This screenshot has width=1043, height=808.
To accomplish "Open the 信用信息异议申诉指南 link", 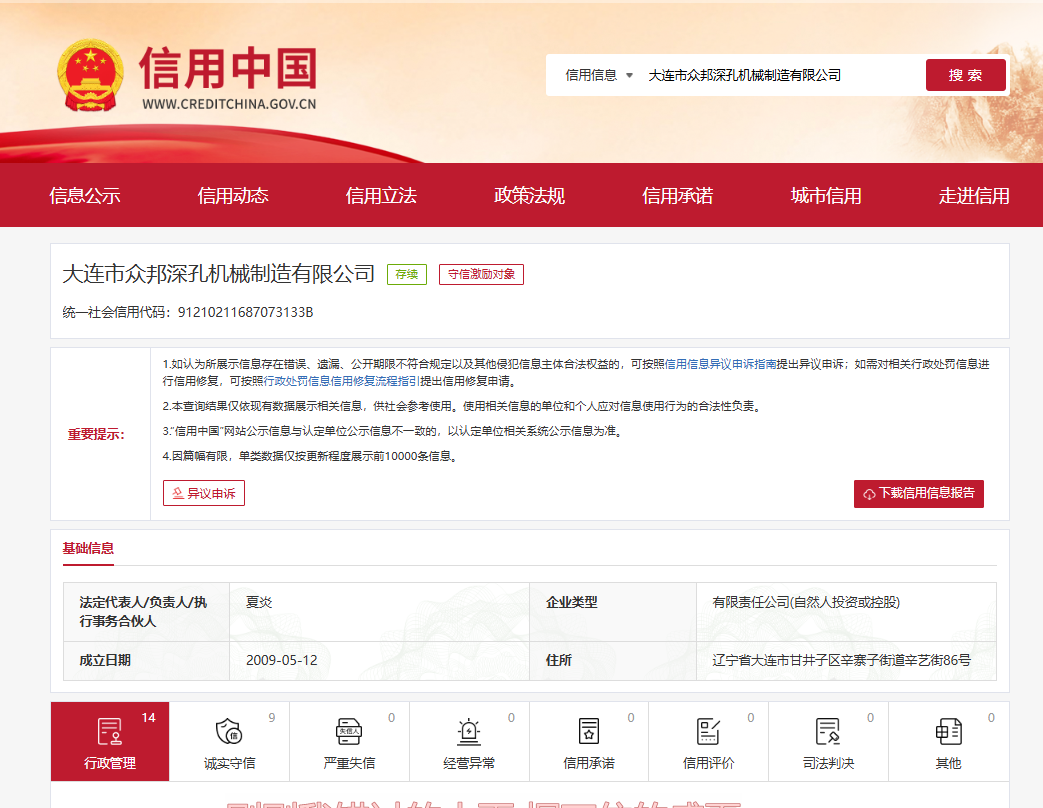I will [x=720, y=364].
